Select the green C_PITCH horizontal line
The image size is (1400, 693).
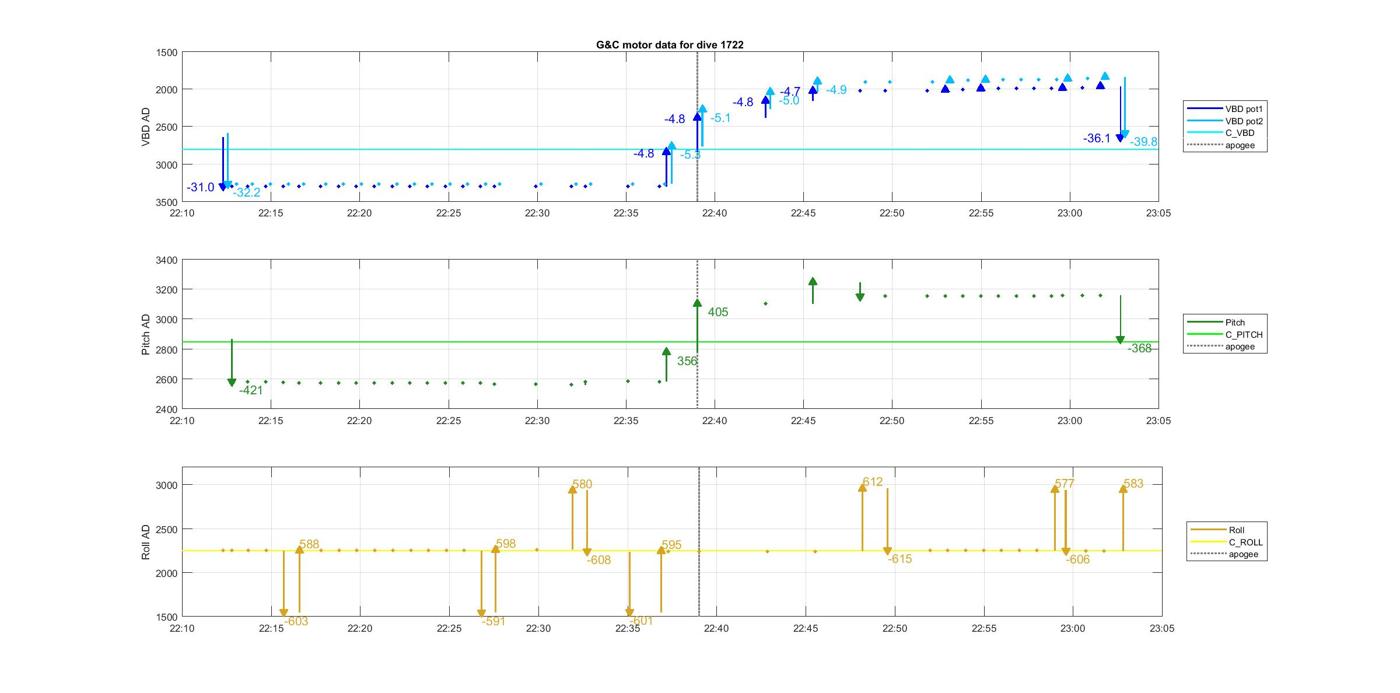(x=670, y=342)
